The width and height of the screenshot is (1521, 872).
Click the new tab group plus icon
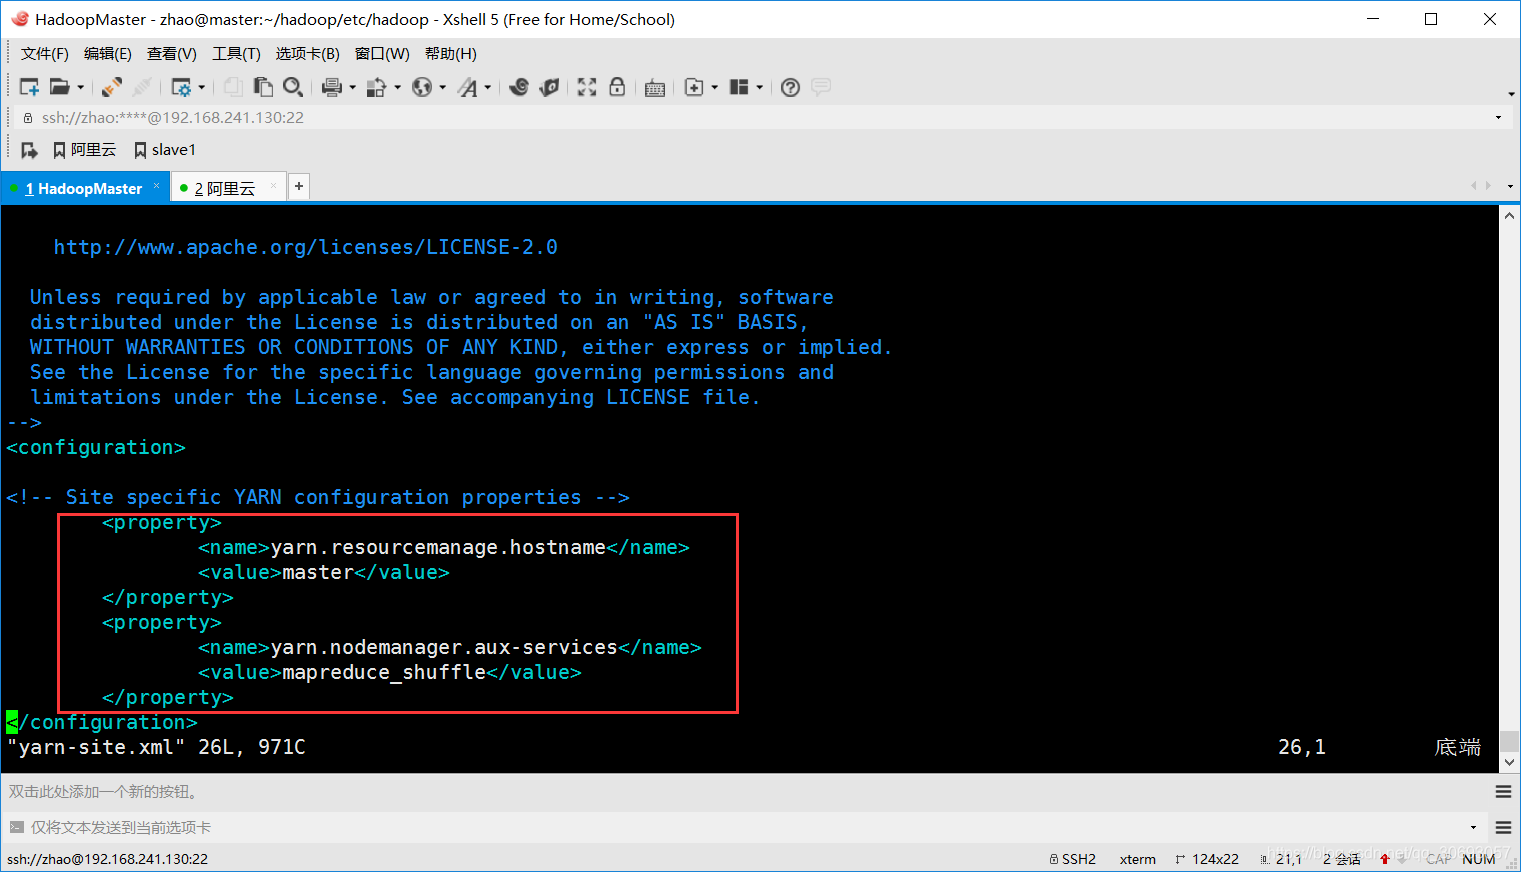tap(694, 87)
